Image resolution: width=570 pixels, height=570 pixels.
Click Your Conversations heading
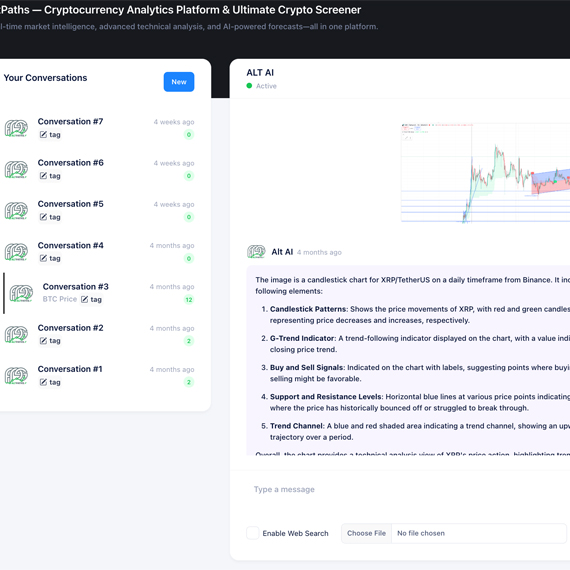pyautogui.click(x=45, y=78)
